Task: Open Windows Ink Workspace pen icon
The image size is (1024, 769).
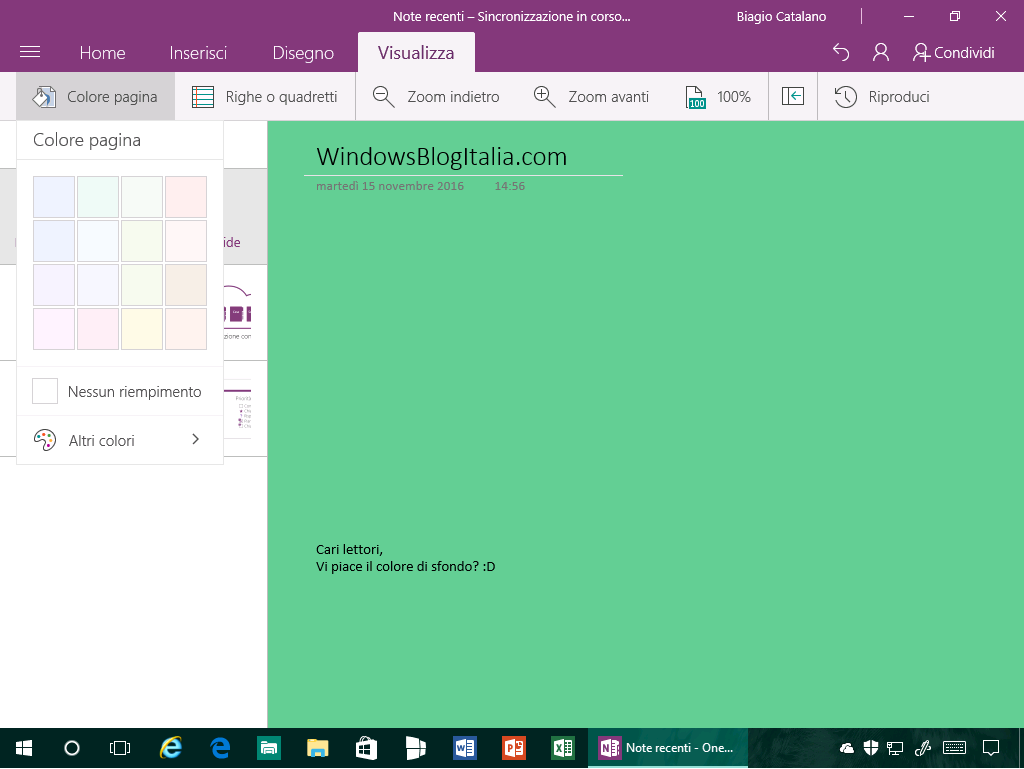Action: pos(923,748)
